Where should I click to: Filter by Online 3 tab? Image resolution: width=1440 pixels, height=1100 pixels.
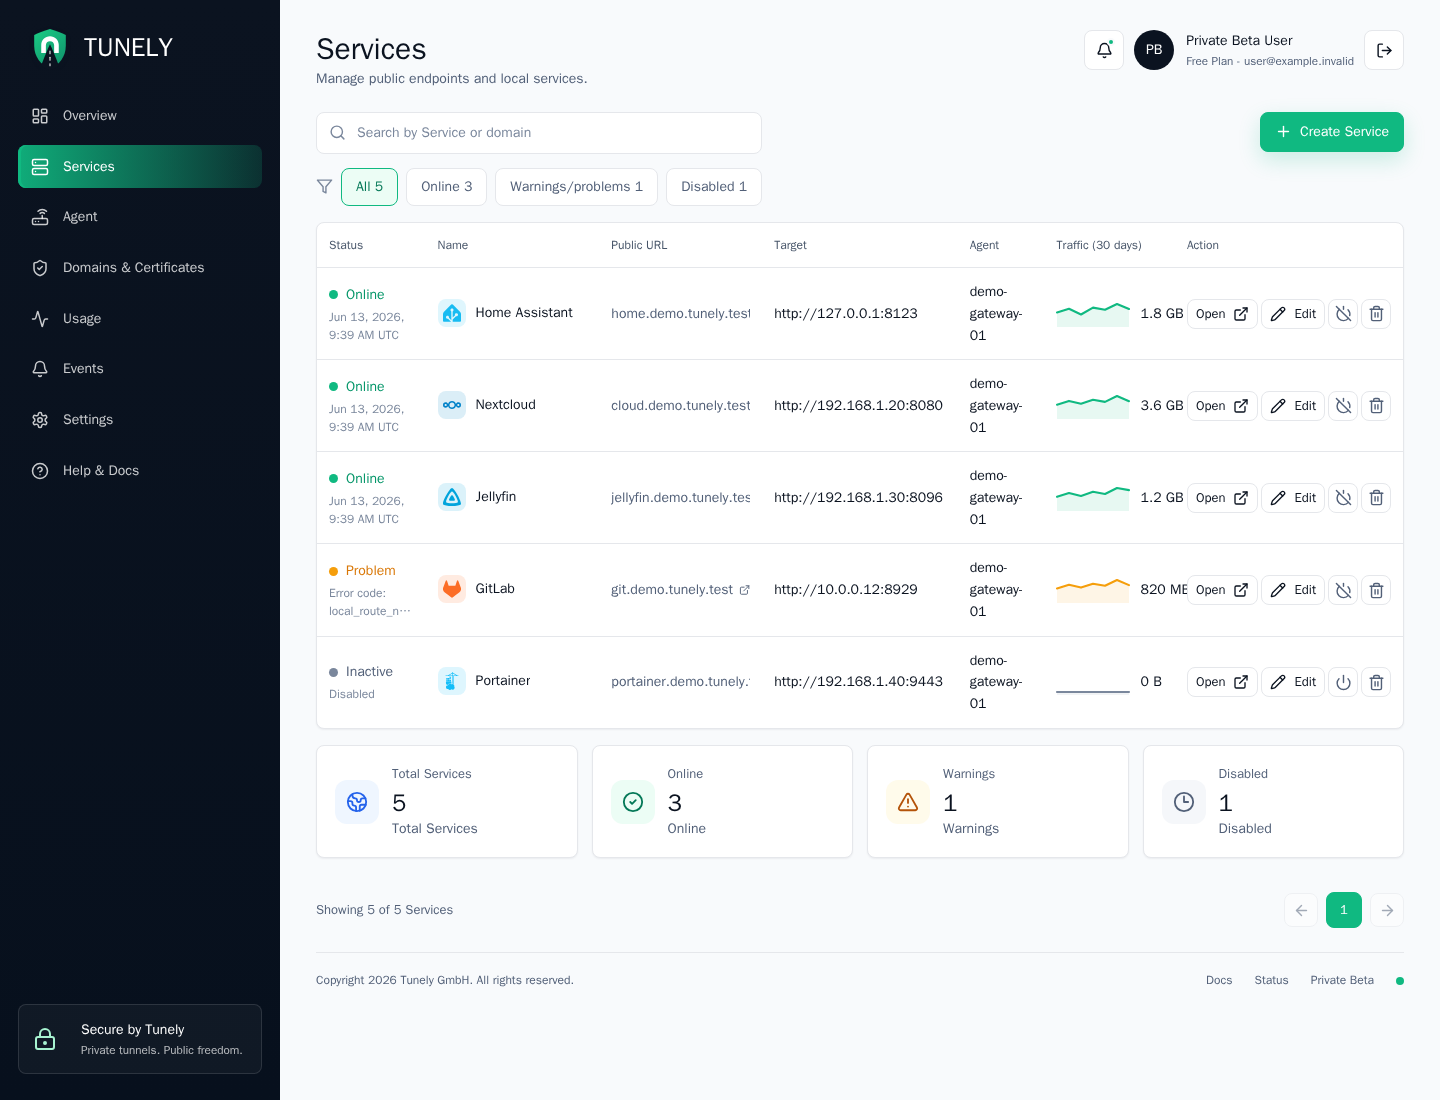[446, 187]
